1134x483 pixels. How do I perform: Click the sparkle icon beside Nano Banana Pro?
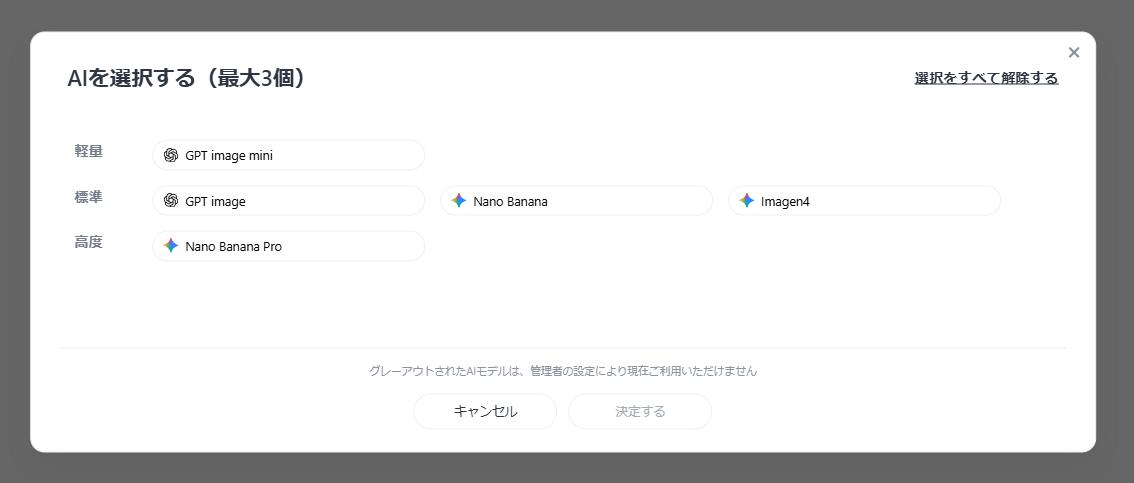tap(171, 246)
